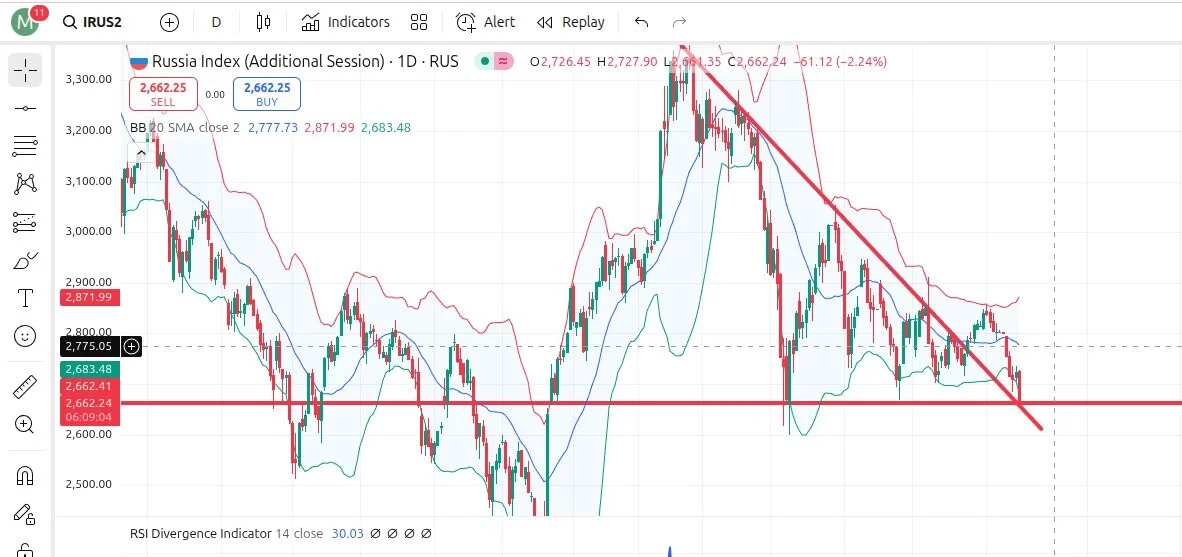The width and height of the screenshot is (1182, 557).
Task: Click the red SELL 2,662.25 button
Action: pyautogui.click(x=163, y=94)
